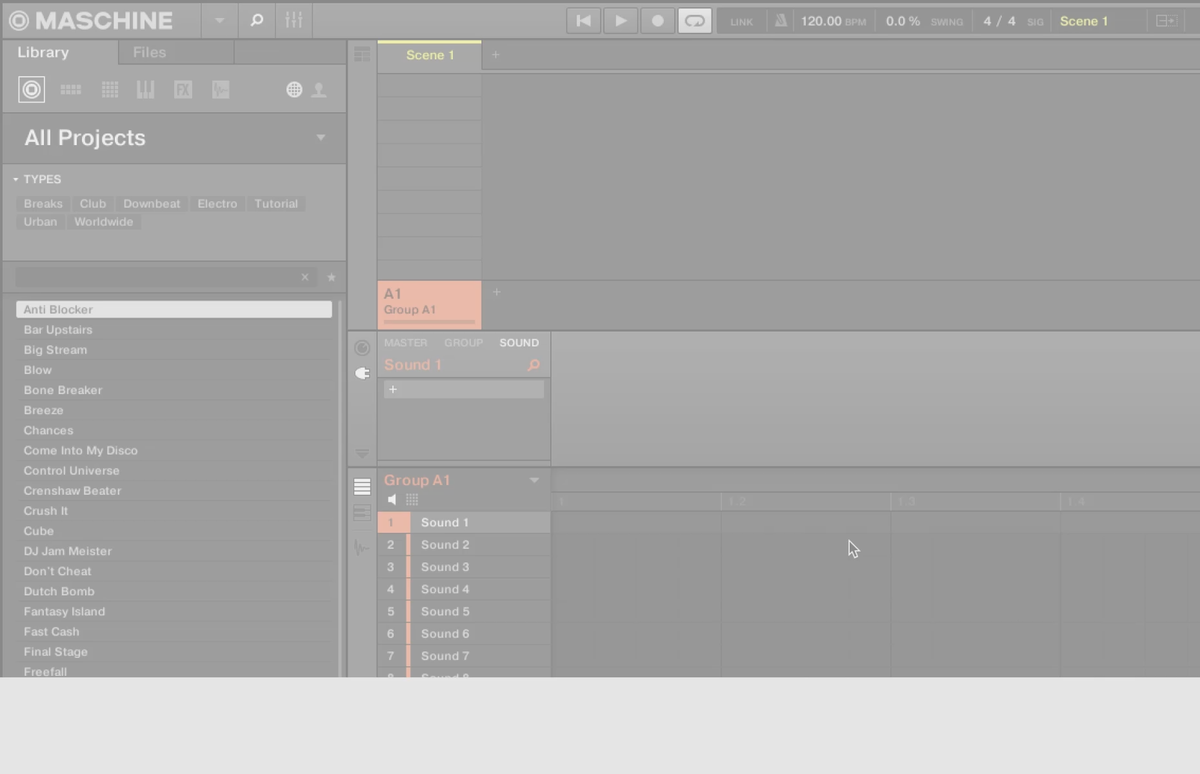Add a new group with plus
This screenshot has height=774, width=1200.
click(497, 292)
